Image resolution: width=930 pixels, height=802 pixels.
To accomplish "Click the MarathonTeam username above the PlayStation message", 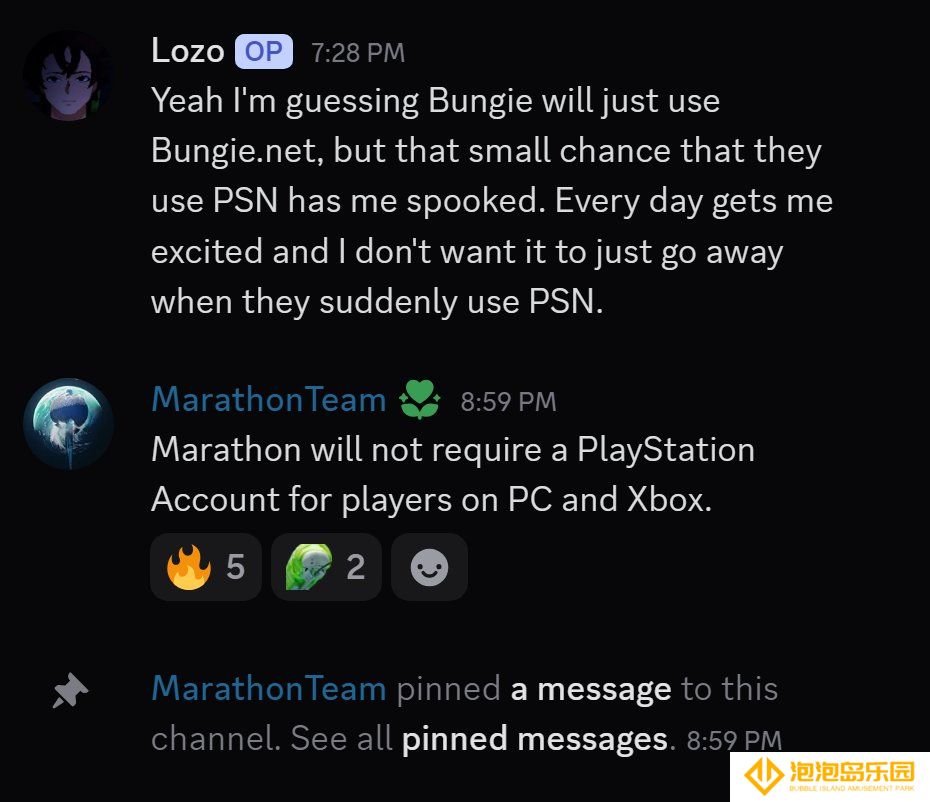I will click(x=269, y=399).
